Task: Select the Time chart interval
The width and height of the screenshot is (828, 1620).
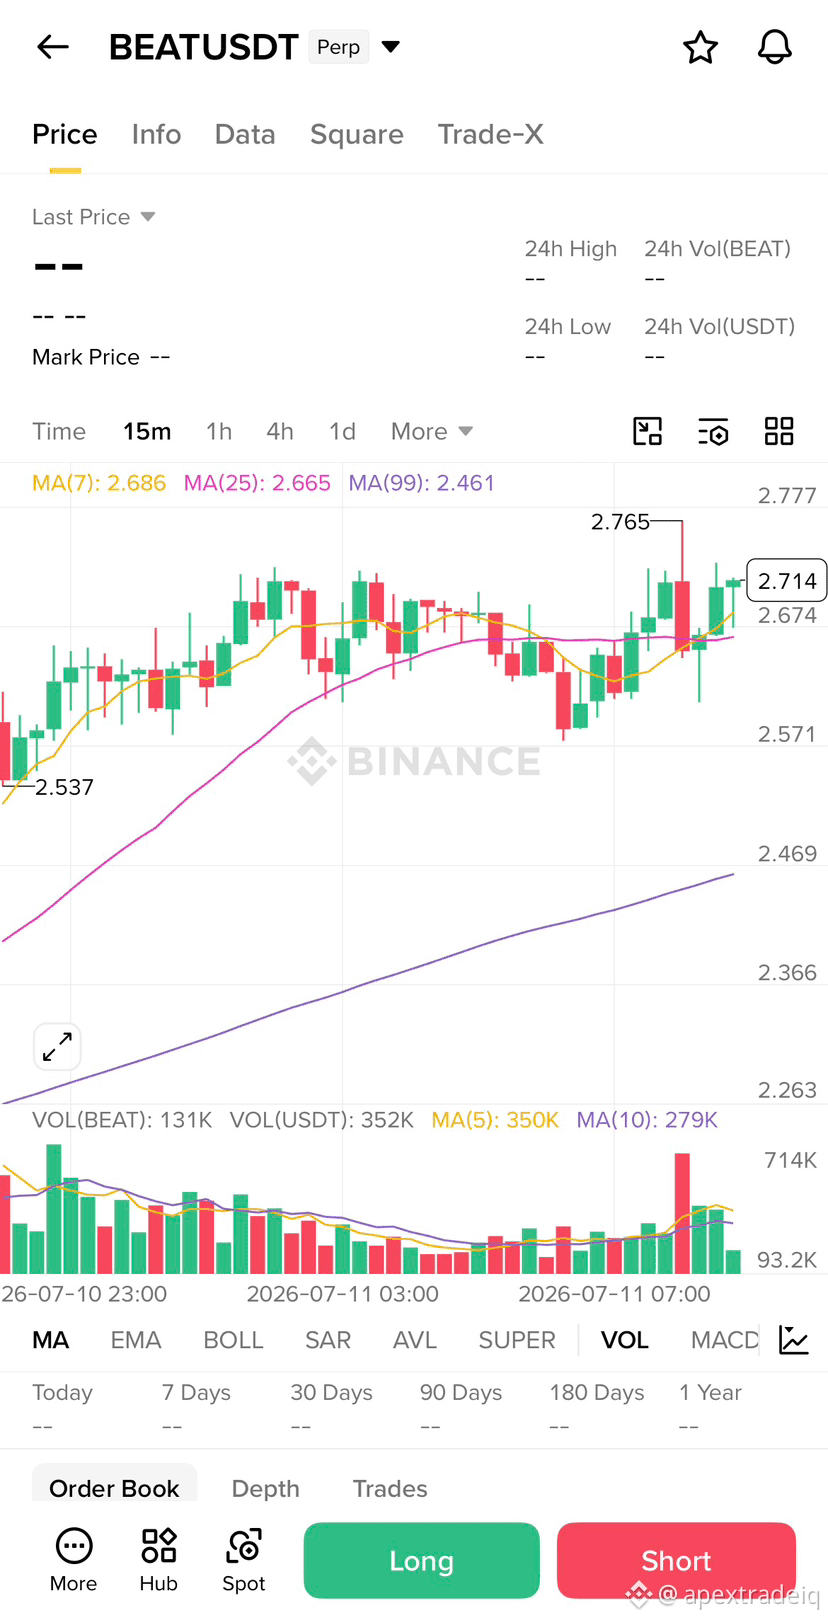Action: 59,431
